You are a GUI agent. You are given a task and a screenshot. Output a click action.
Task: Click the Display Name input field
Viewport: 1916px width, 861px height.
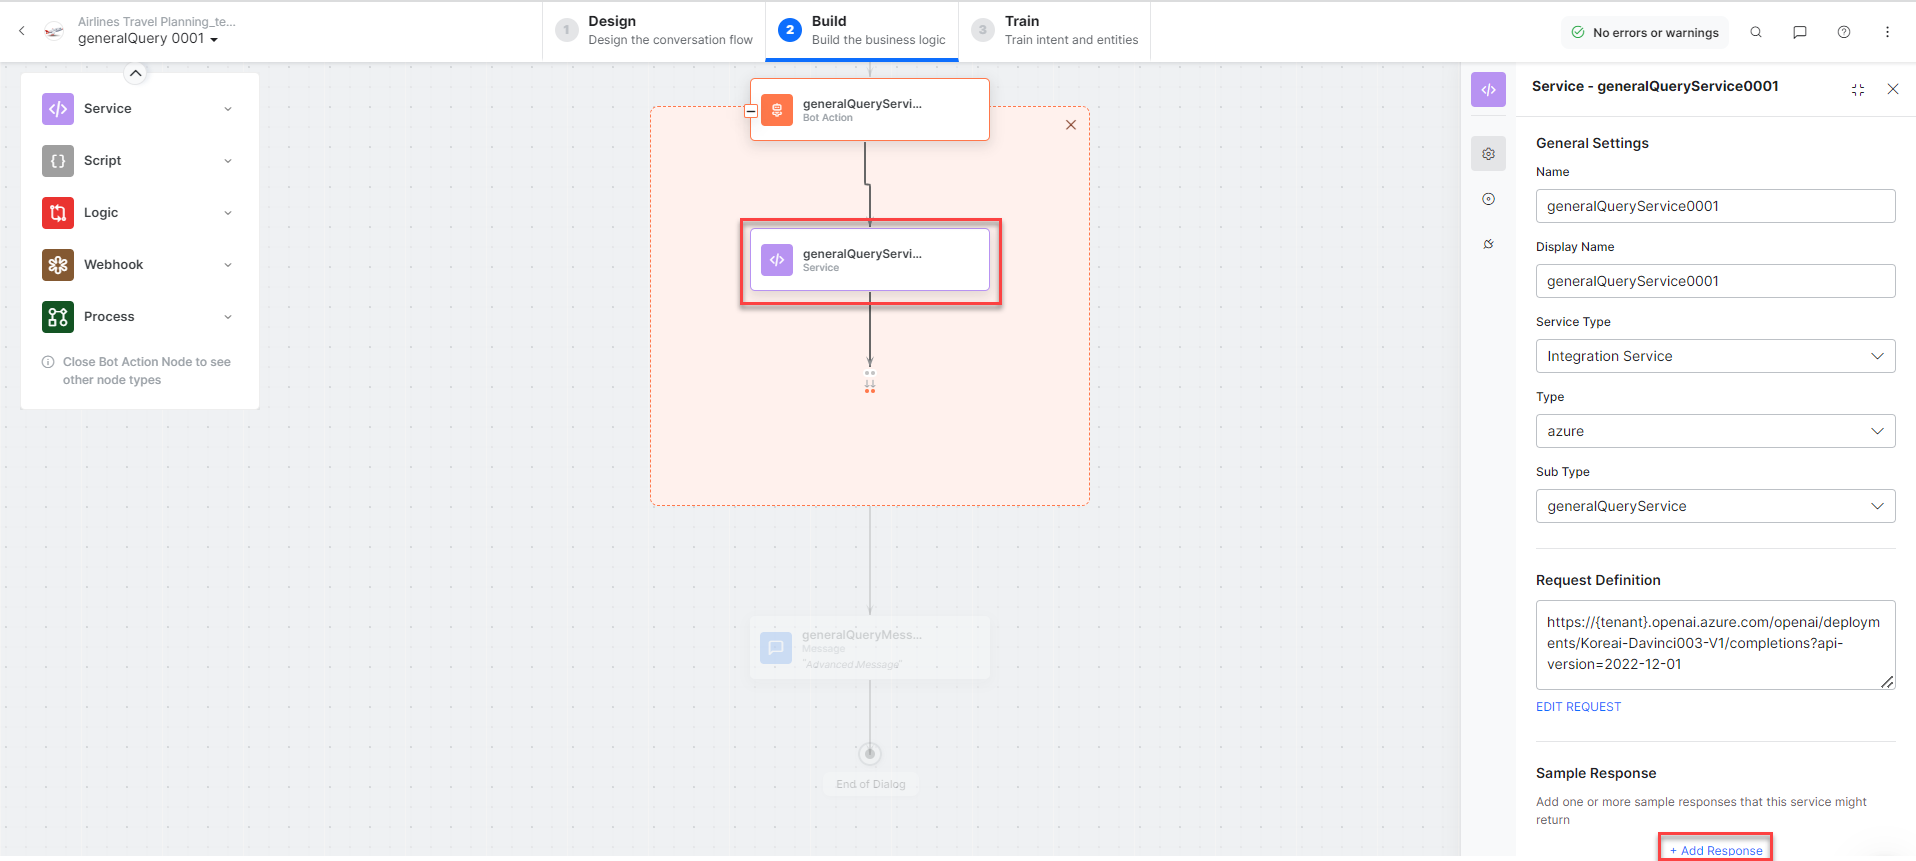tap(1715, 281)
